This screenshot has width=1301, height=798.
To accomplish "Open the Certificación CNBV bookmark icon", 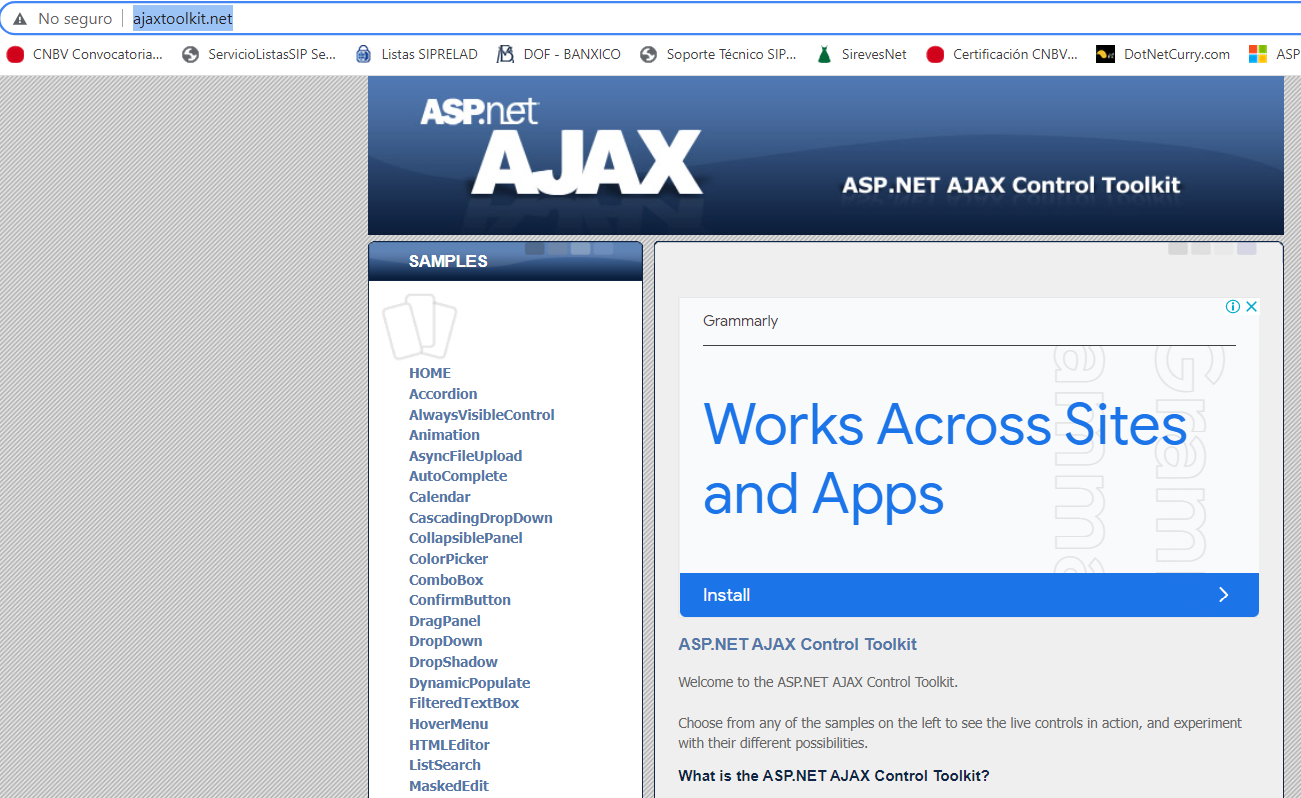I will click(x=935, y=55).
